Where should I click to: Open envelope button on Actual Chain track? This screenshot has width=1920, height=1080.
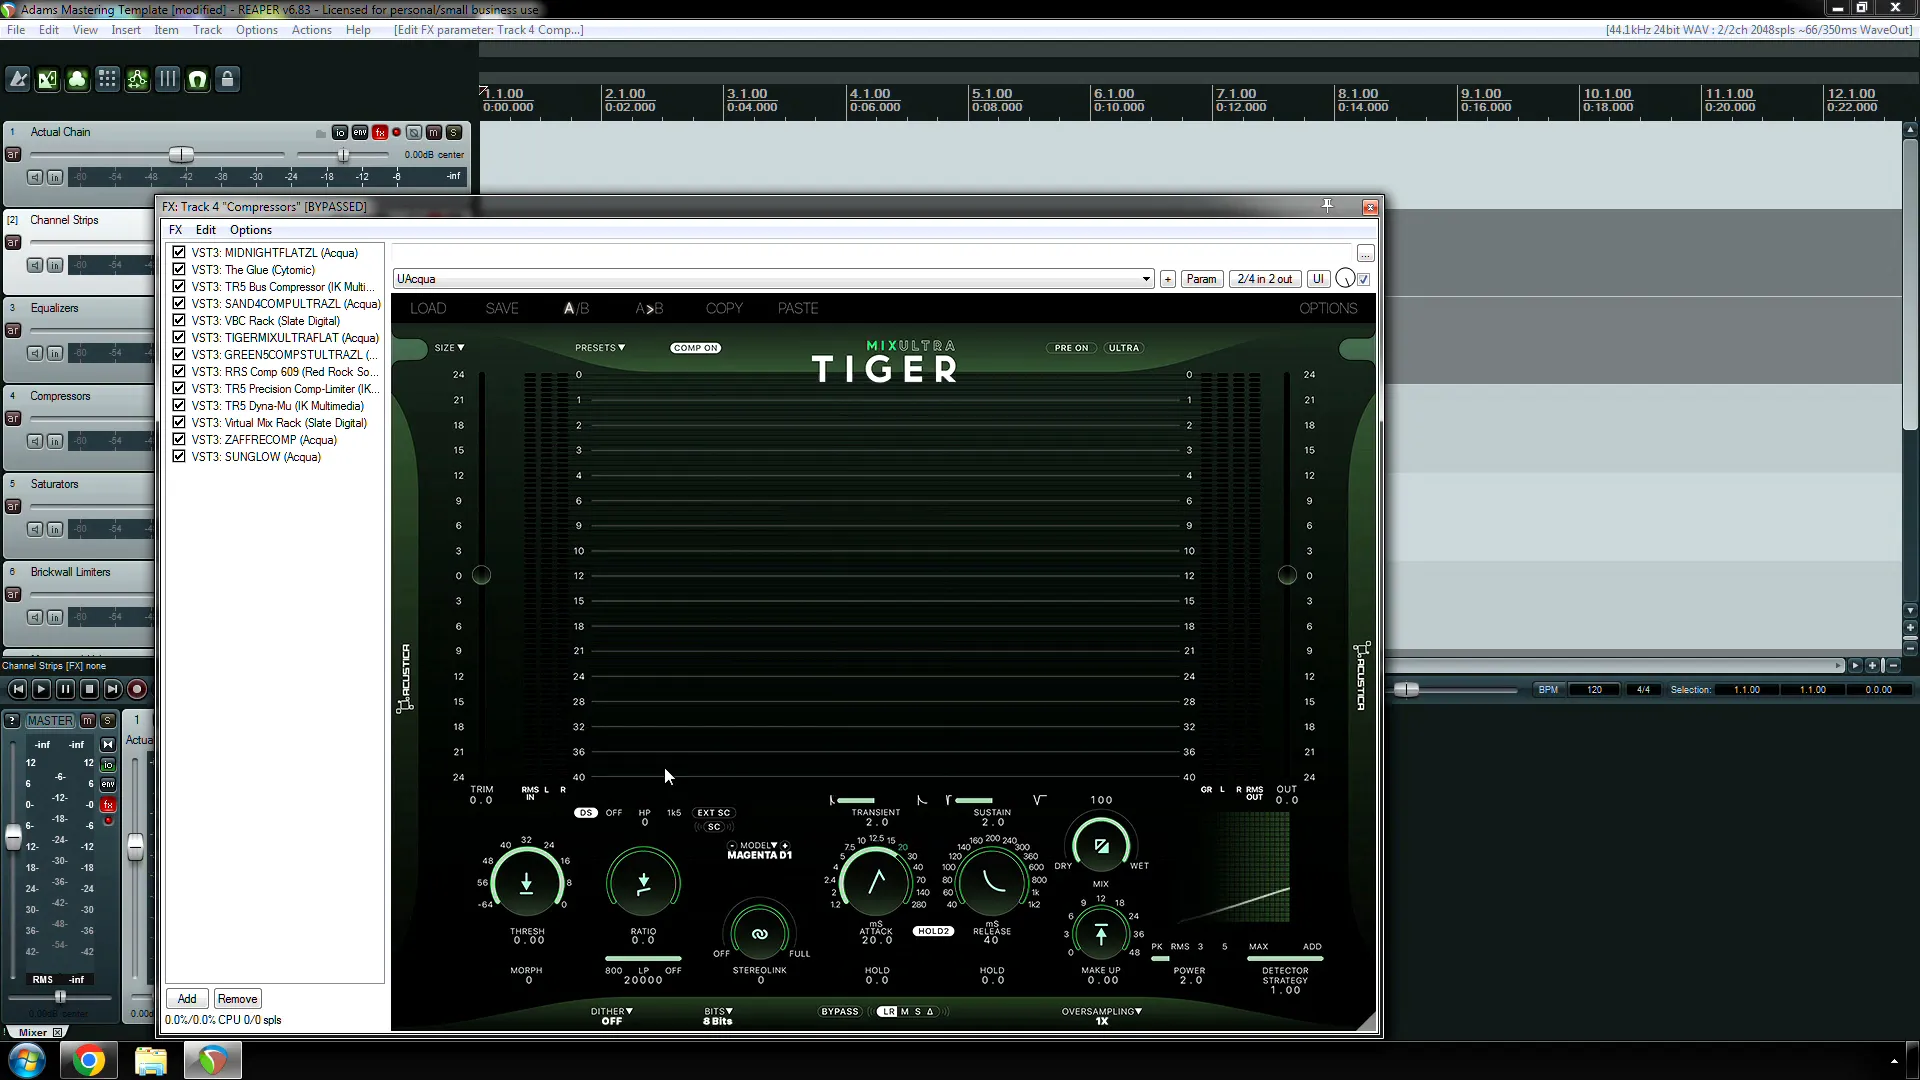[x=360, y=132]
